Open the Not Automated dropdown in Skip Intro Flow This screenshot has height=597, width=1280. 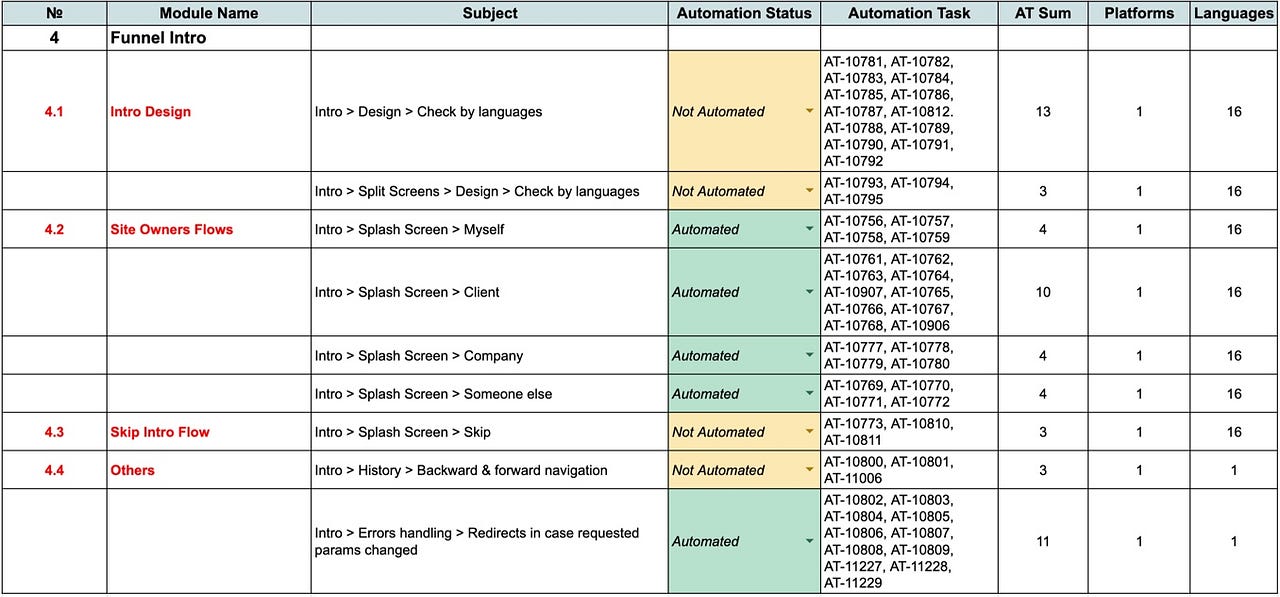click(808, 432)
